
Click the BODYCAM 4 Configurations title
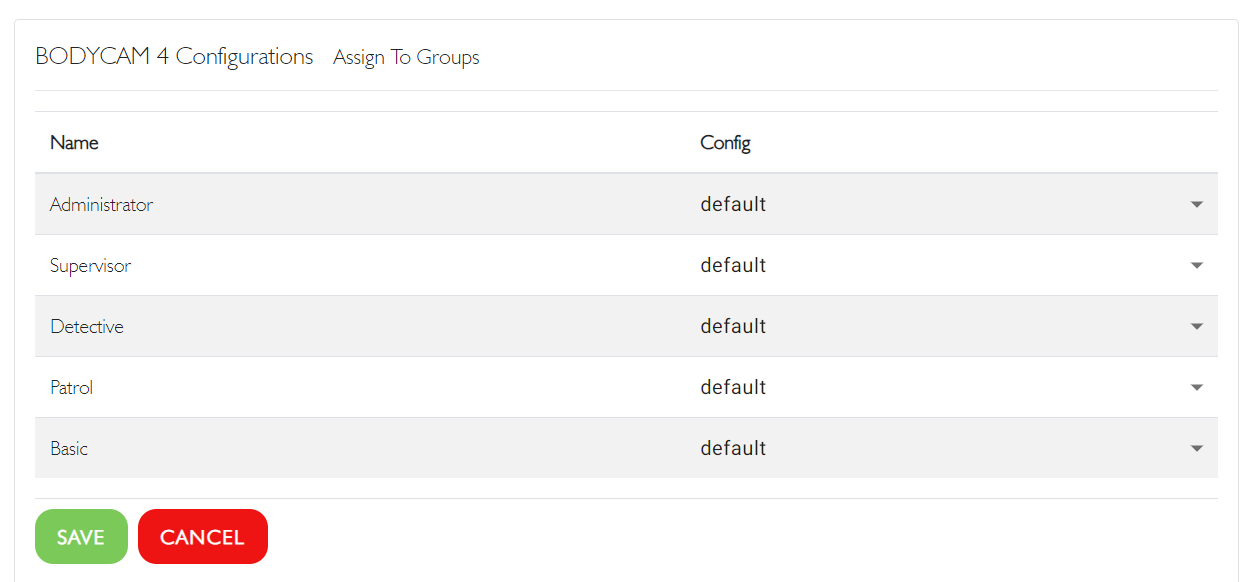174,57
